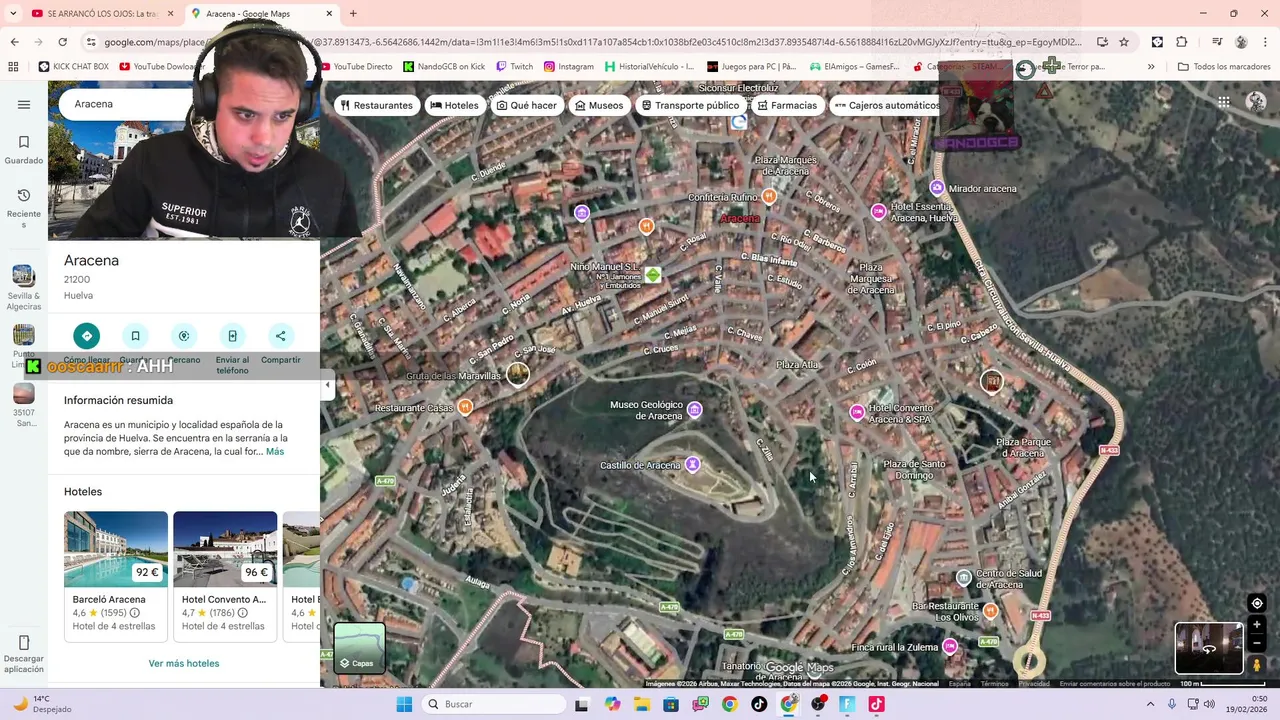Open the Instagram bookmark
Image resolution: width=1280 pixels, height=720 pixels.
[569, 67]
